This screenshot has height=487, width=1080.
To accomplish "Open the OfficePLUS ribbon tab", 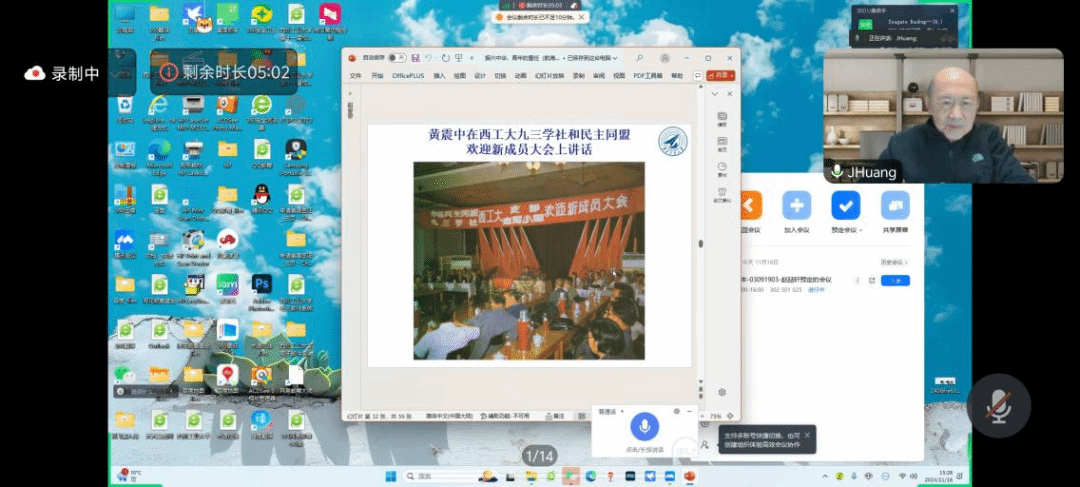I will 408,76.
